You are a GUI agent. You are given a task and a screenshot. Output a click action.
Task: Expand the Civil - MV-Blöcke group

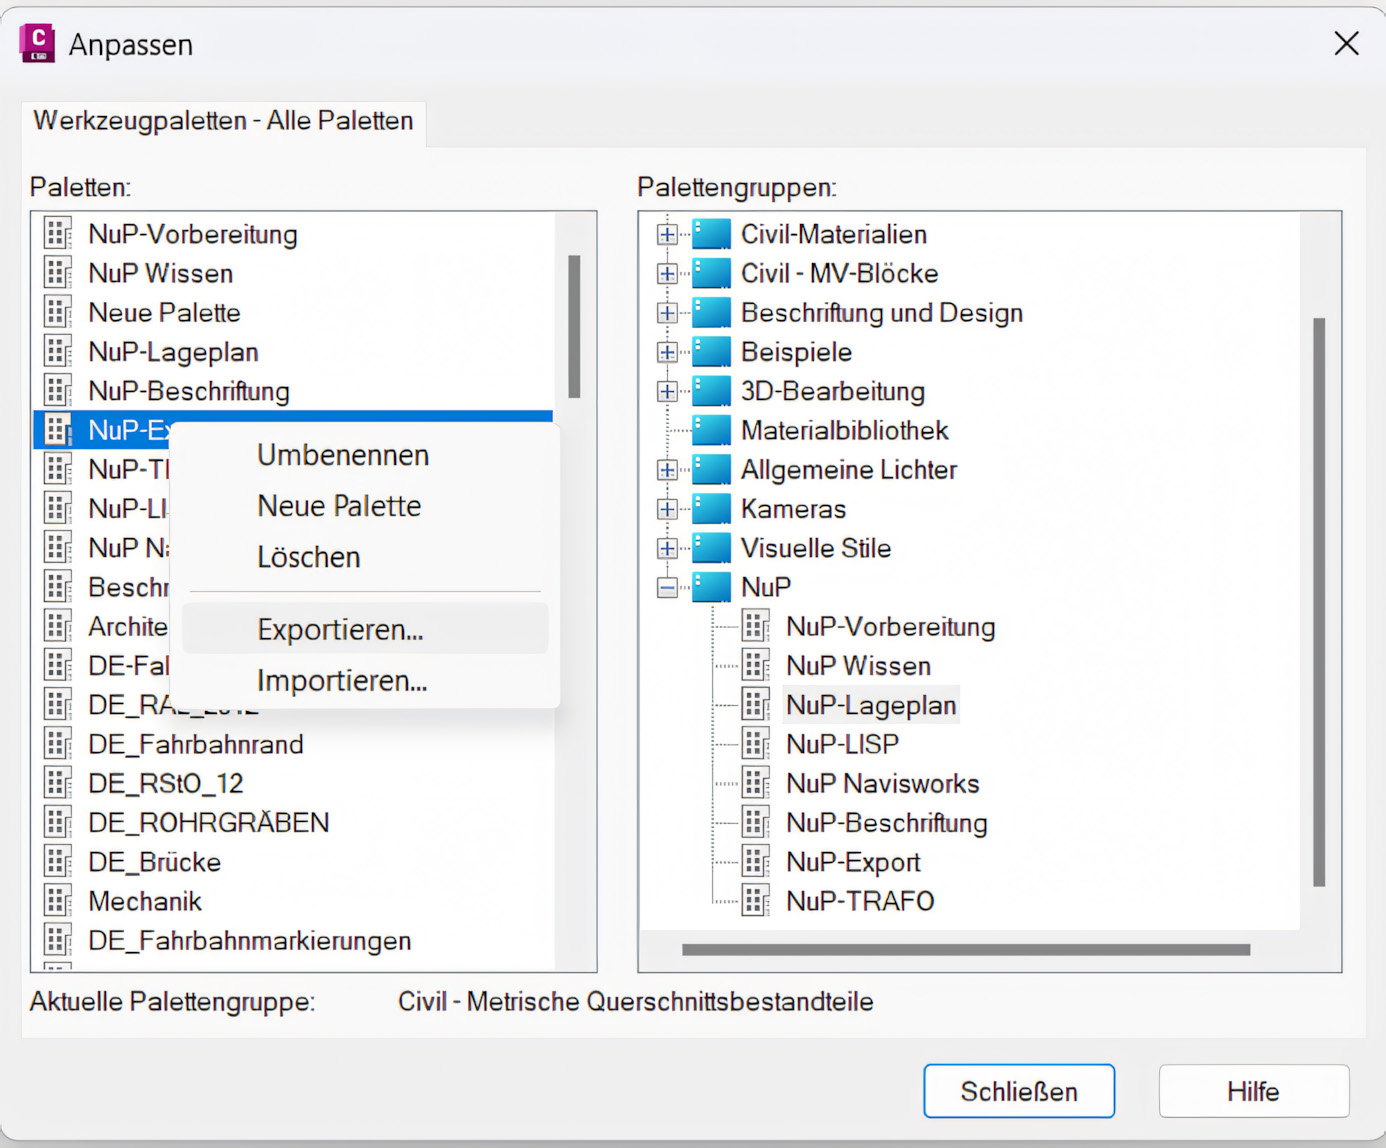(x=666, y=272)
